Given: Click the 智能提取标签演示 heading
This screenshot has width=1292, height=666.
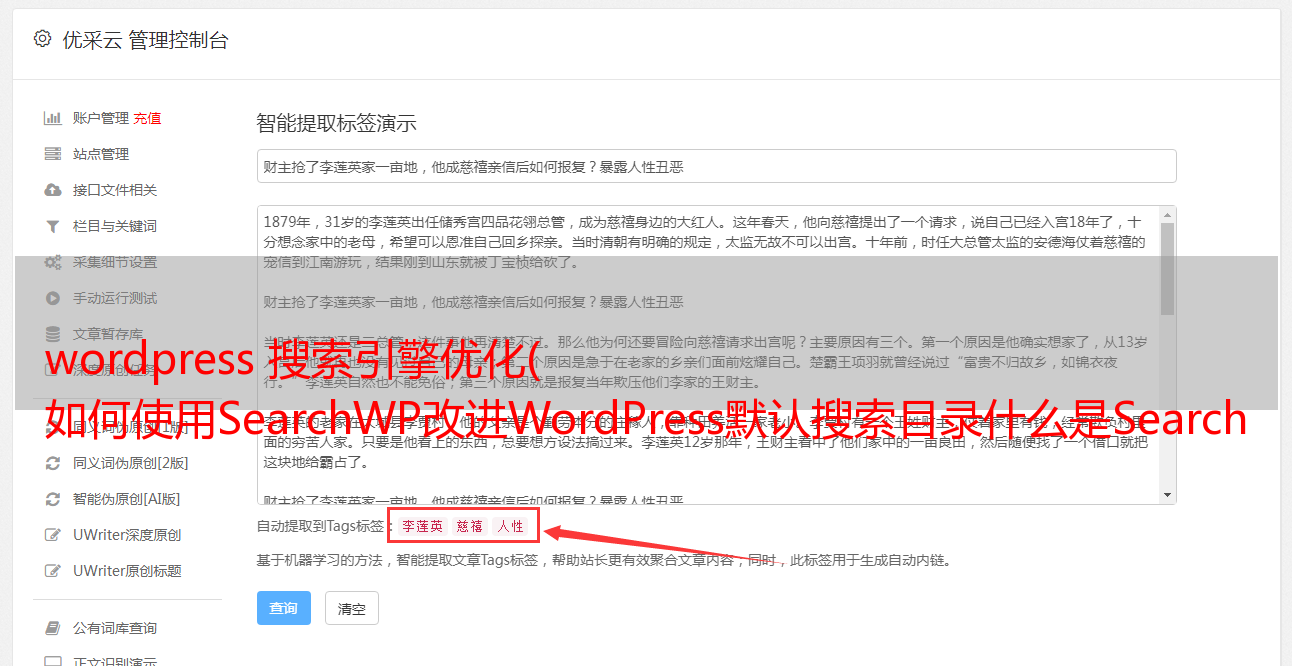Looking at the screenshot, I should coord(336,124).
